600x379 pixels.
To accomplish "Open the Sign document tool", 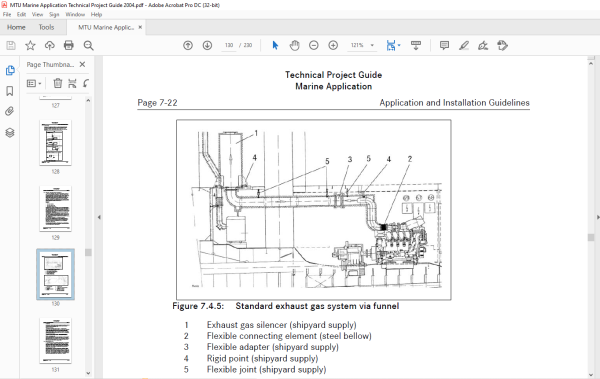I will (x=483, y=45).
